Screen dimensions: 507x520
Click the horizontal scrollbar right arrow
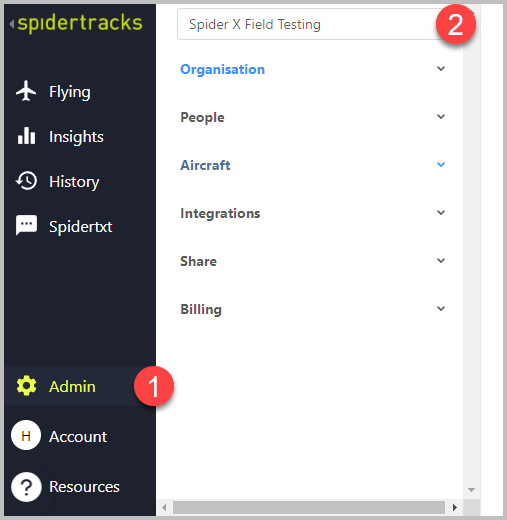coord(455,508)
